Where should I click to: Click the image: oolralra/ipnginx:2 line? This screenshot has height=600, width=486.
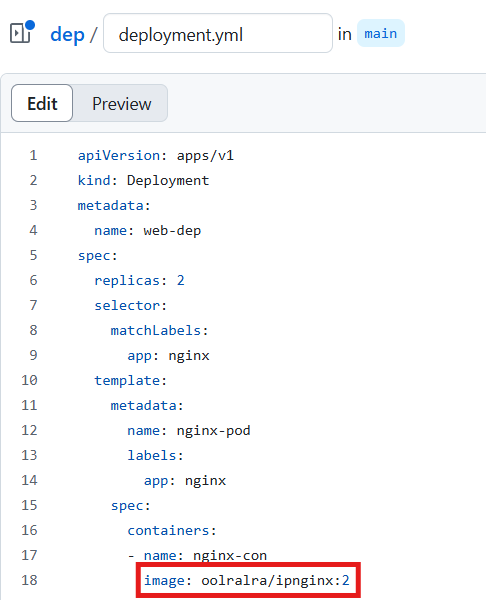click(247, 580)
